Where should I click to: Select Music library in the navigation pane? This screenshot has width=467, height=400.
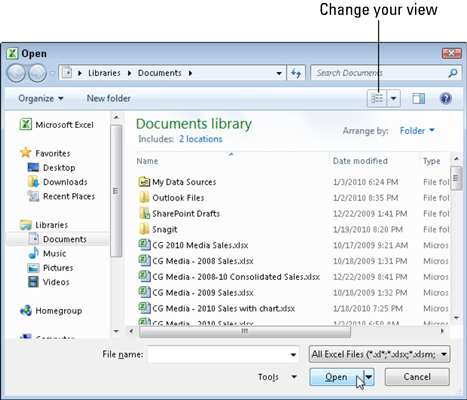tap(47, 253)
